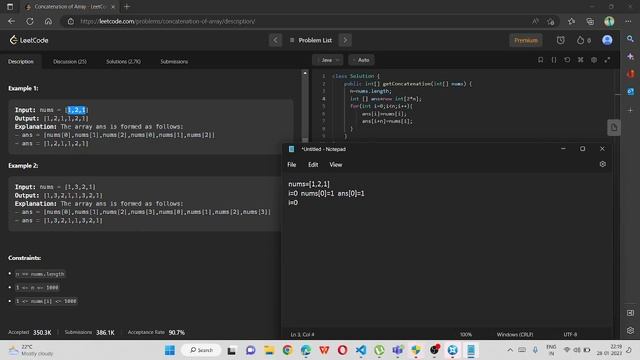Click Accepted 350.3K statistic

click(x=30, y=332)
